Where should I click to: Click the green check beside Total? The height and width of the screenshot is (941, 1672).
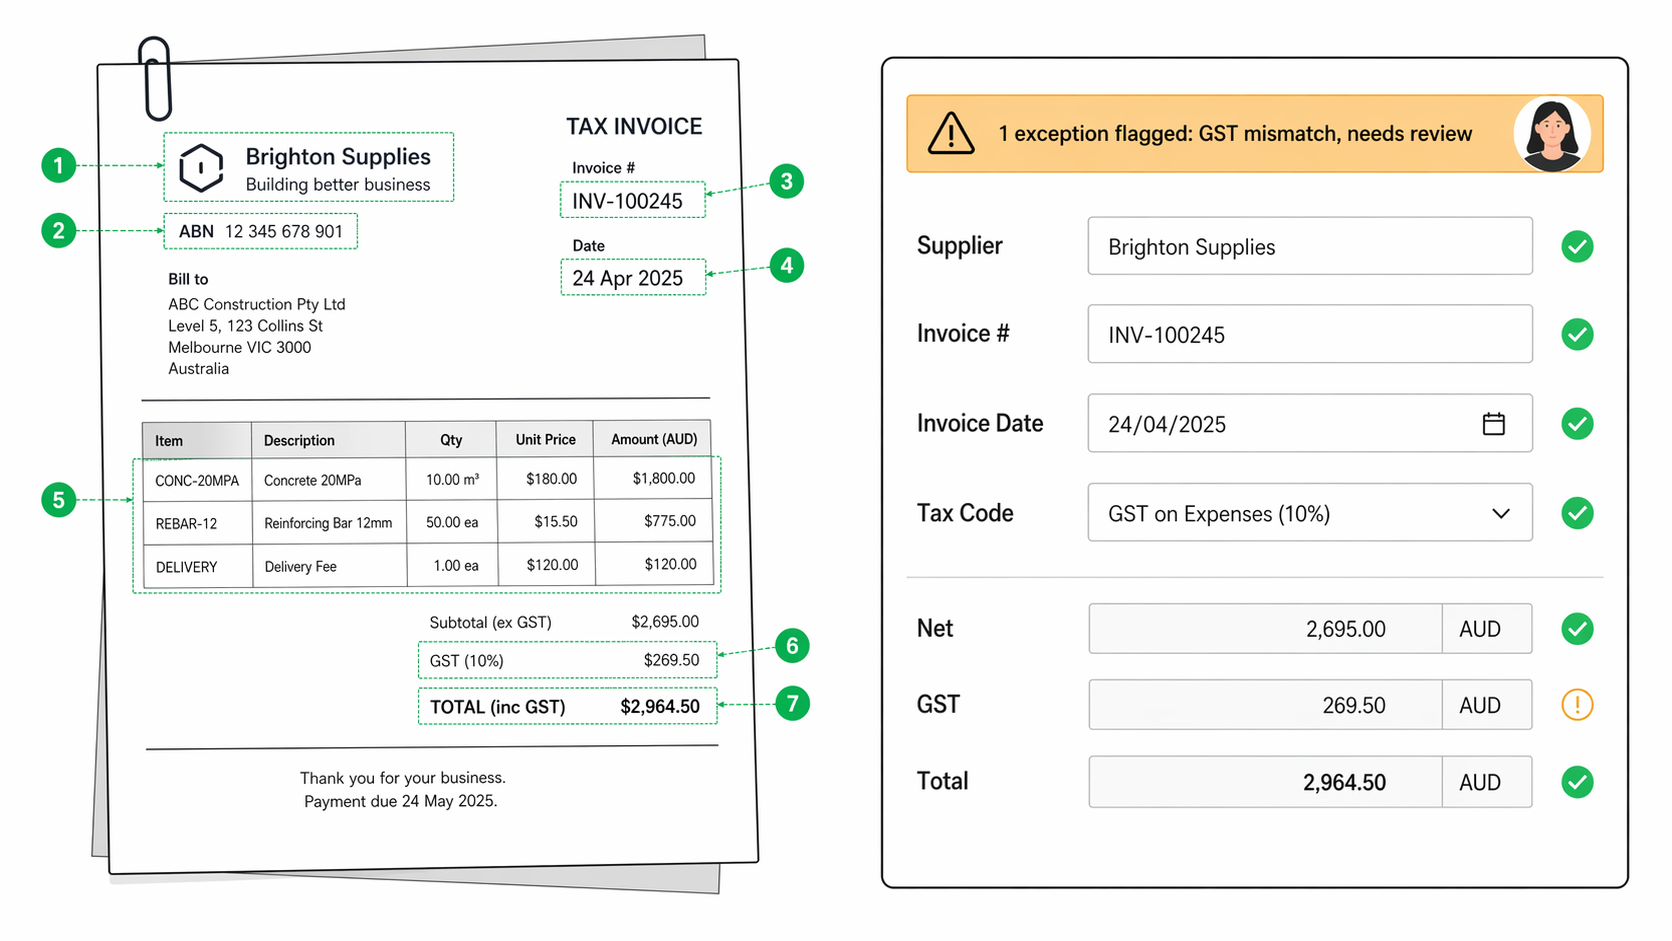[x=1577, y=782]
